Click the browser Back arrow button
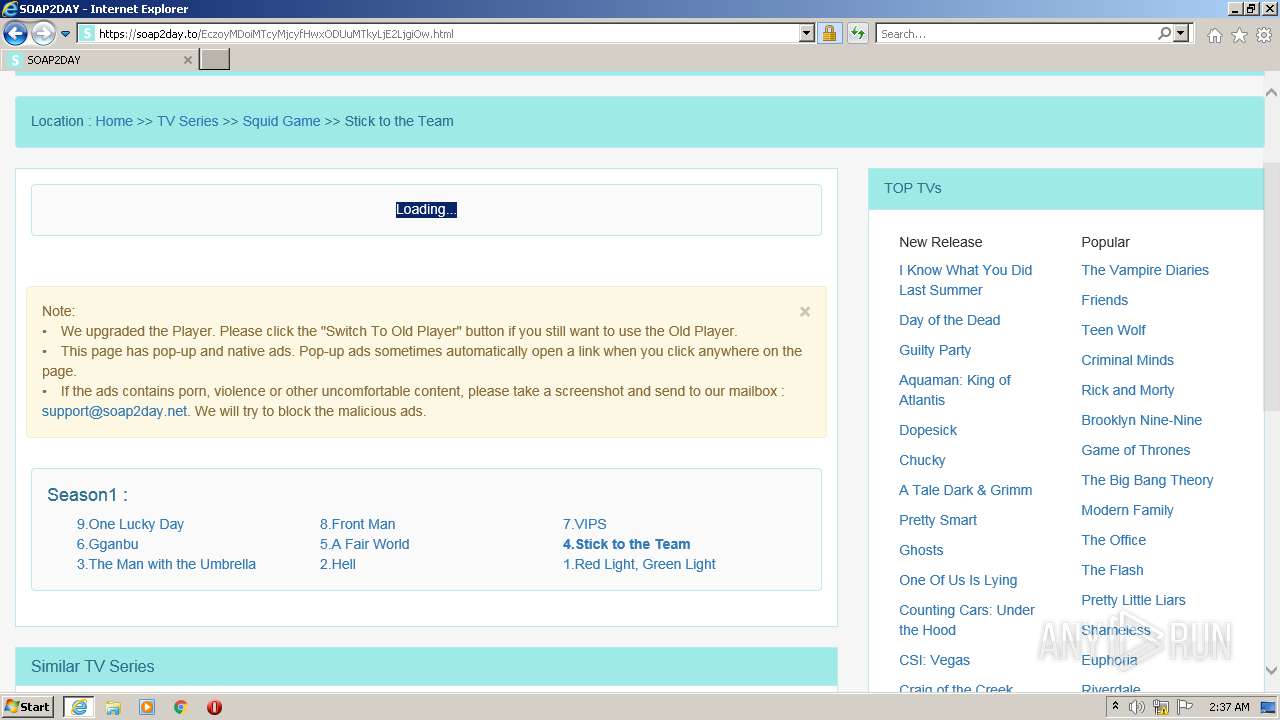This screenshot has height=720, width=1280. click(x=15, y=34)
